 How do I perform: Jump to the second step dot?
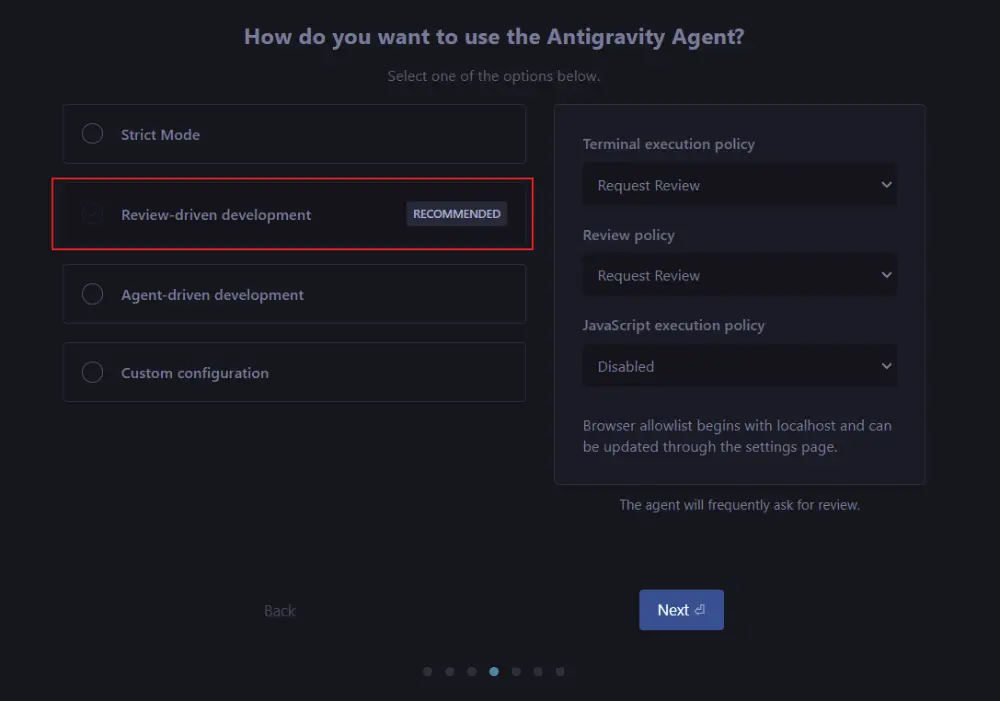(x=450, y=672)
